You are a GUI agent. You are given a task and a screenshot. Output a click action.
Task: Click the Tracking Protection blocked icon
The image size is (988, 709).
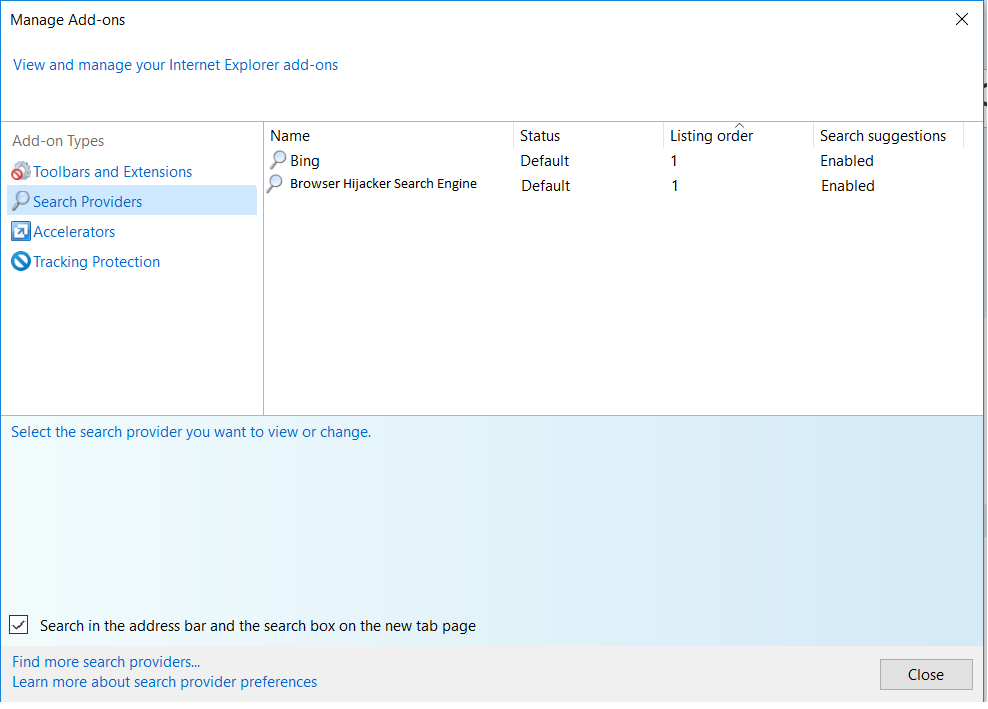pos(21,262)
